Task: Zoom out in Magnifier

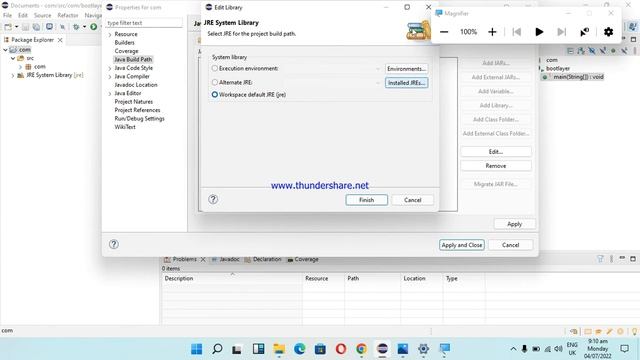Action: point(444,32)
